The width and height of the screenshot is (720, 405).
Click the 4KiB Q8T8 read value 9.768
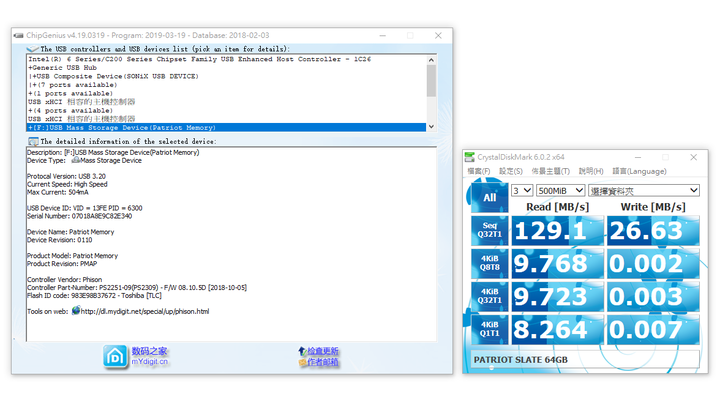click(557, 263)
